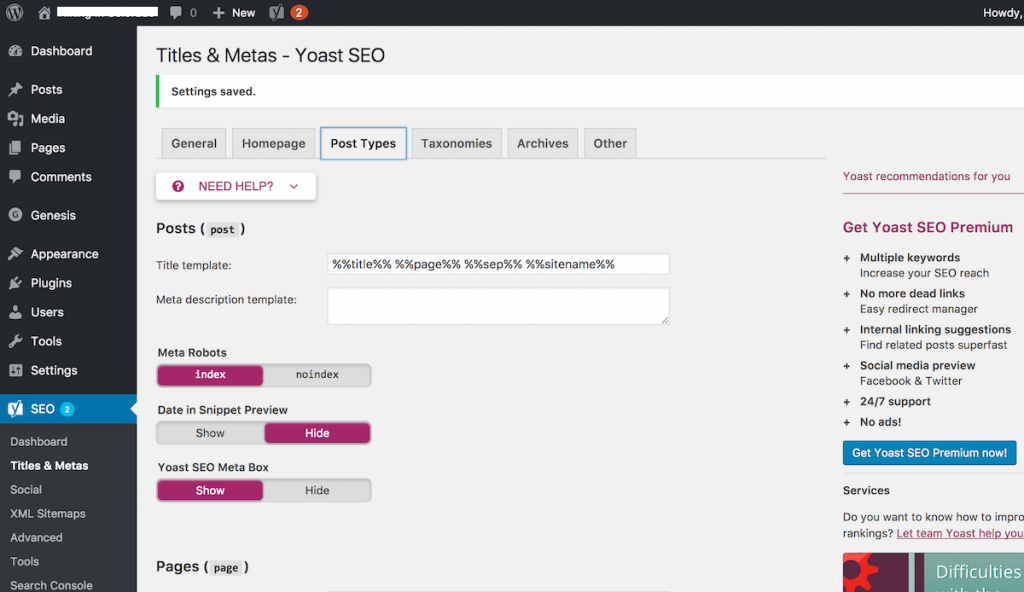
Task: Click the Pages icon in sidebar
Action: point(16,148)
